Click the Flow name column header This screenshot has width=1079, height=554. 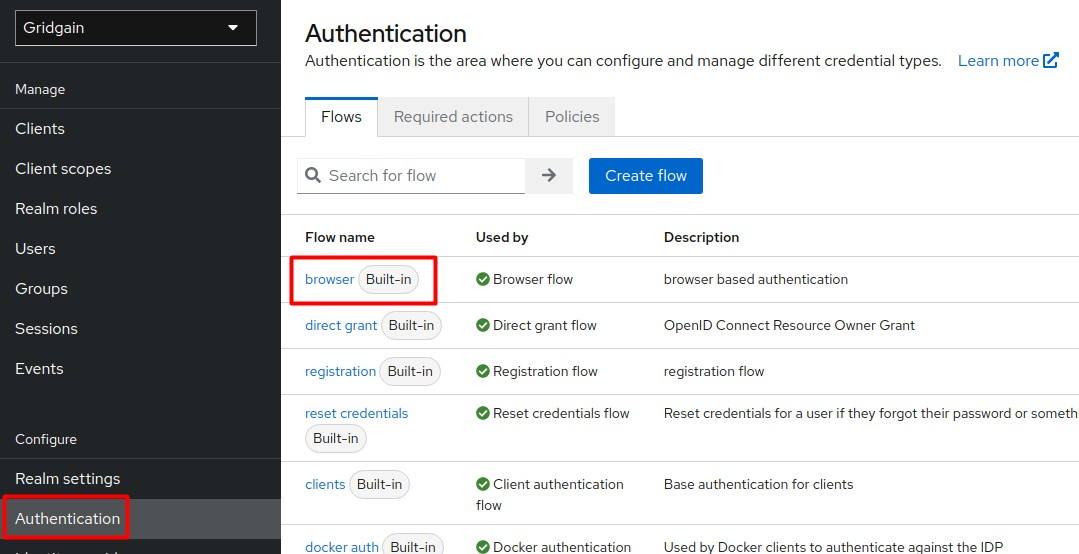tap(340, 237)
